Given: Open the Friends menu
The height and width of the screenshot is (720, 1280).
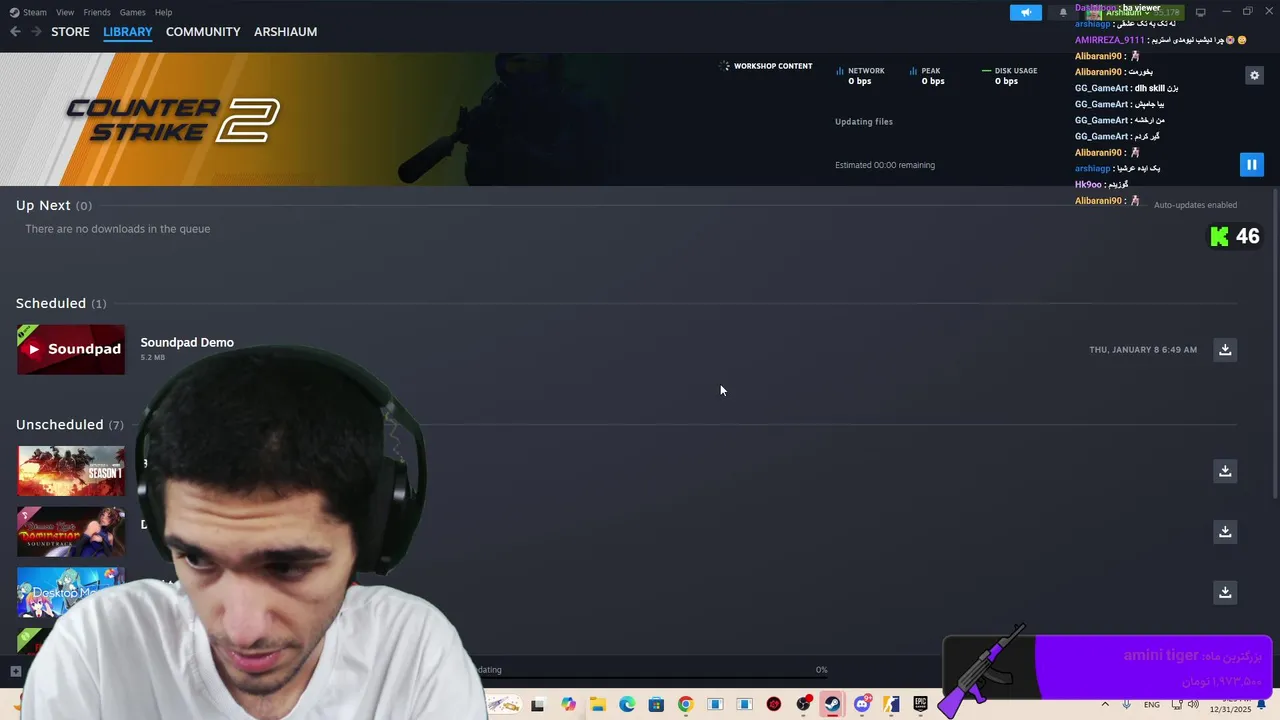Looking at the screenshot, I should pos(97,12).
